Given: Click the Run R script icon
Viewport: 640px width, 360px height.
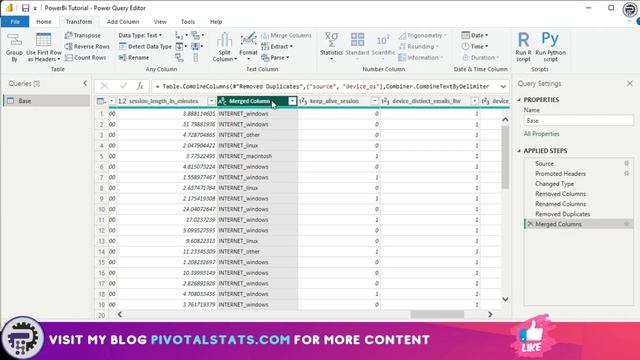Looking at the screenshot, I should 523,40.
